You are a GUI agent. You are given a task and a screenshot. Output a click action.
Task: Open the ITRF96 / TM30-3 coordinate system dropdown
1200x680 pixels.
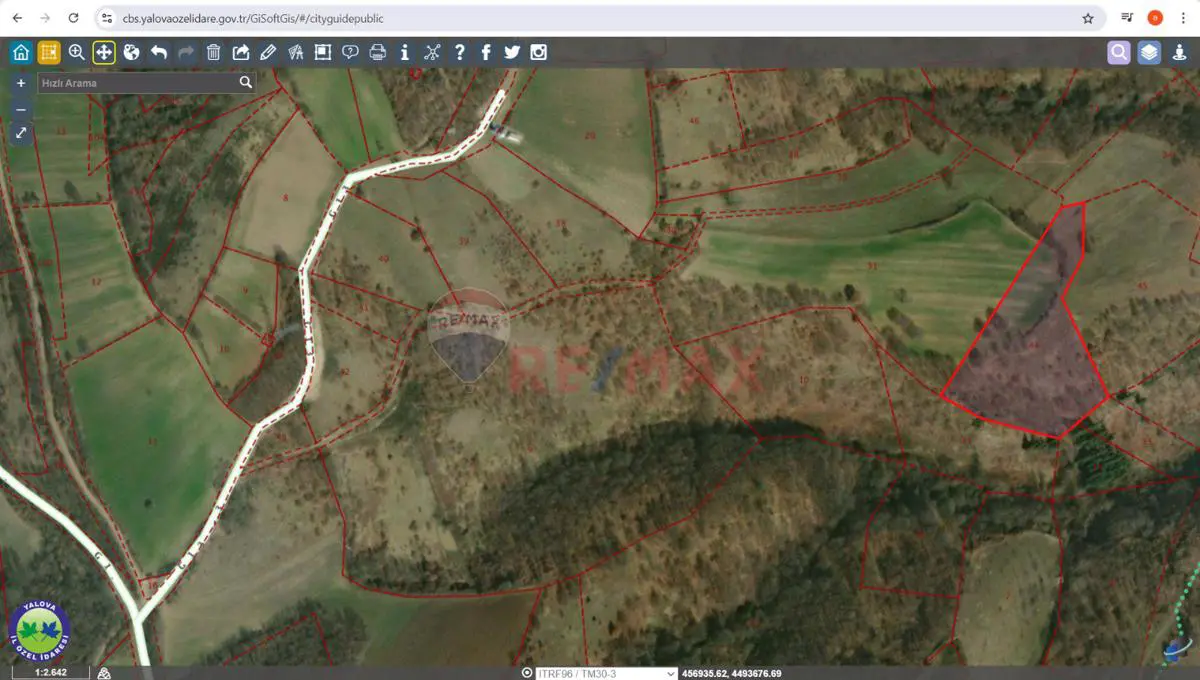coord(607,673)
